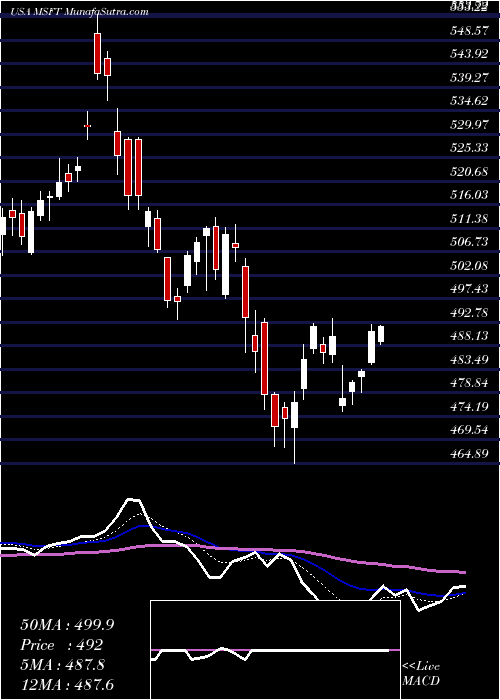Click the 511.38 price axis label

(x=468, y=218)
